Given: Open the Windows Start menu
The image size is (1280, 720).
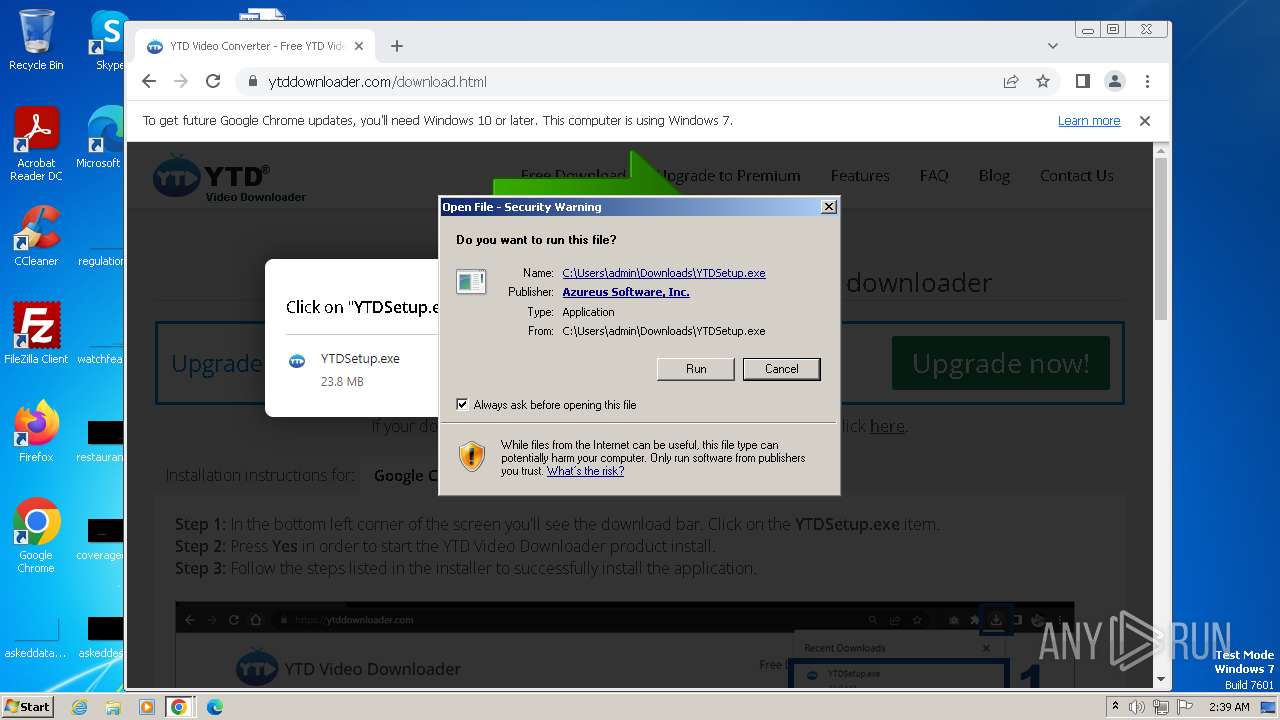Looking at the screenshot, I should [x=27, y=707].
